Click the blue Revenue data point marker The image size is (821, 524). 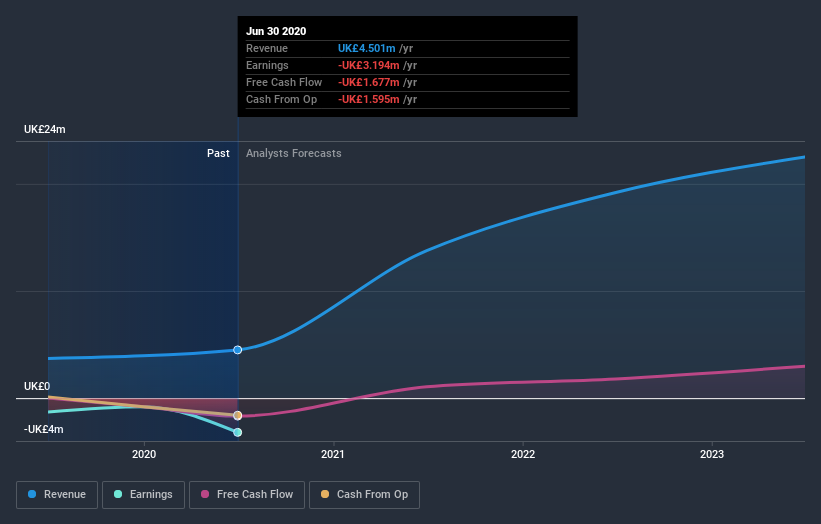[238, 350]
